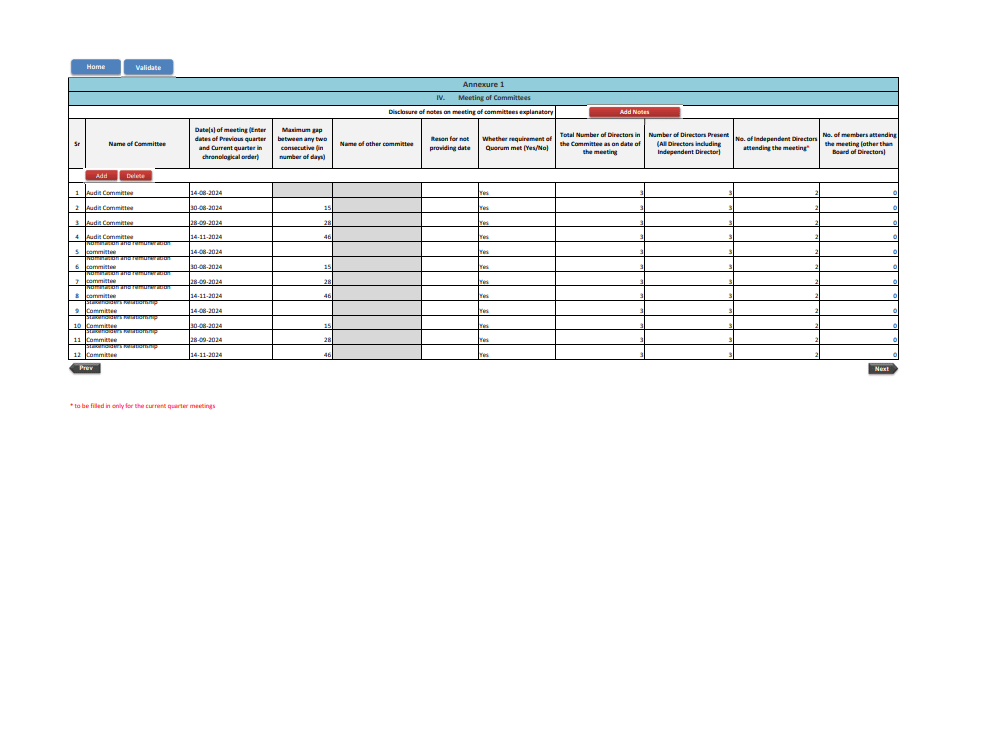Select Audit Committee name in row 2
Image resolution: width=981 pixels, height=744 pixels.
137,206
